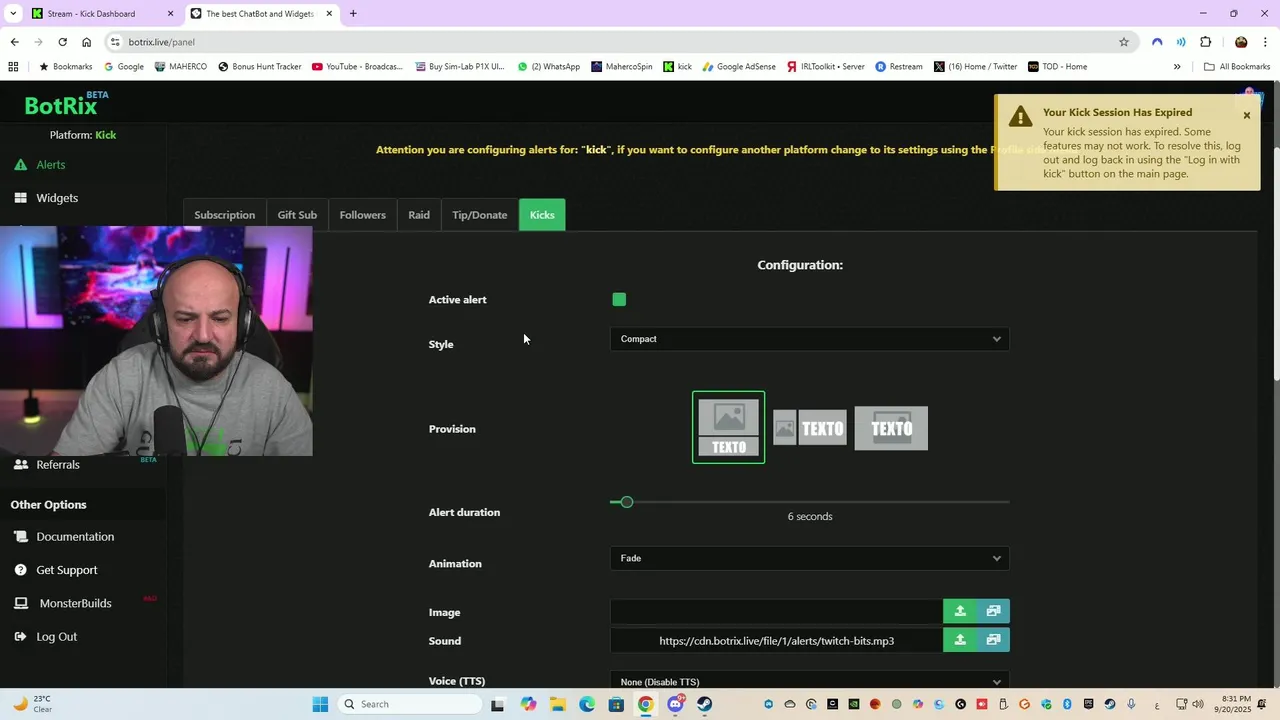Switch to the Subscription alerts tab
Viewport: 1280px width, 720px height.
224,215
